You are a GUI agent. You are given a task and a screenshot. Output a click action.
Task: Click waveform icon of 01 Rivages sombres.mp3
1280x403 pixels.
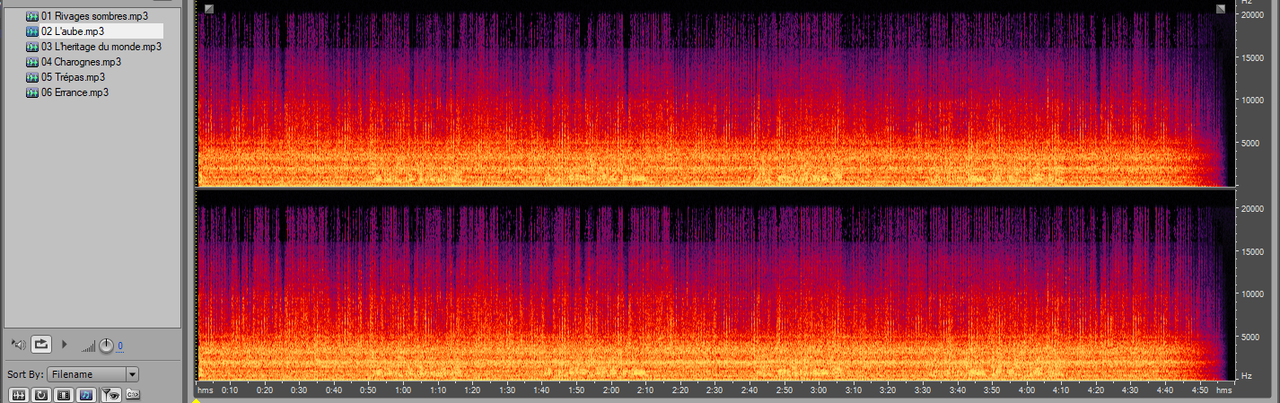[32, 17]
